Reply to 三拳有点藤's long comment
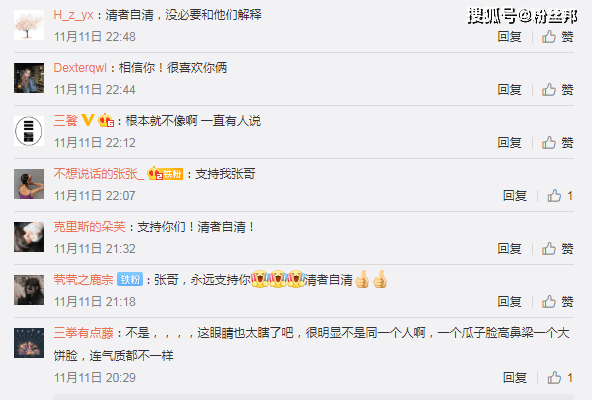 [x=515, y=377]
